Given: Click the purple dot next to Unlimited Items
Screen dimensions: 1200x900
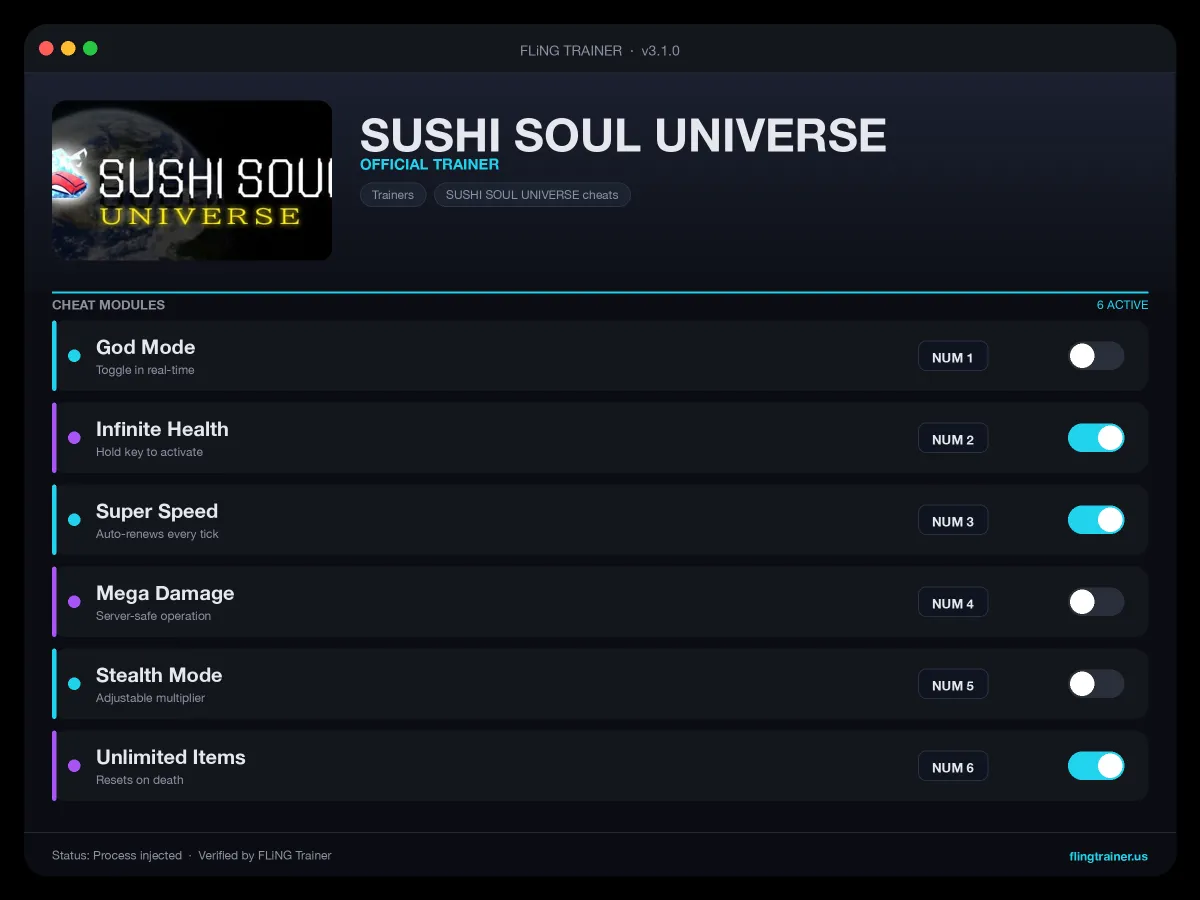Looking at the screenshot, I should 74,766.
